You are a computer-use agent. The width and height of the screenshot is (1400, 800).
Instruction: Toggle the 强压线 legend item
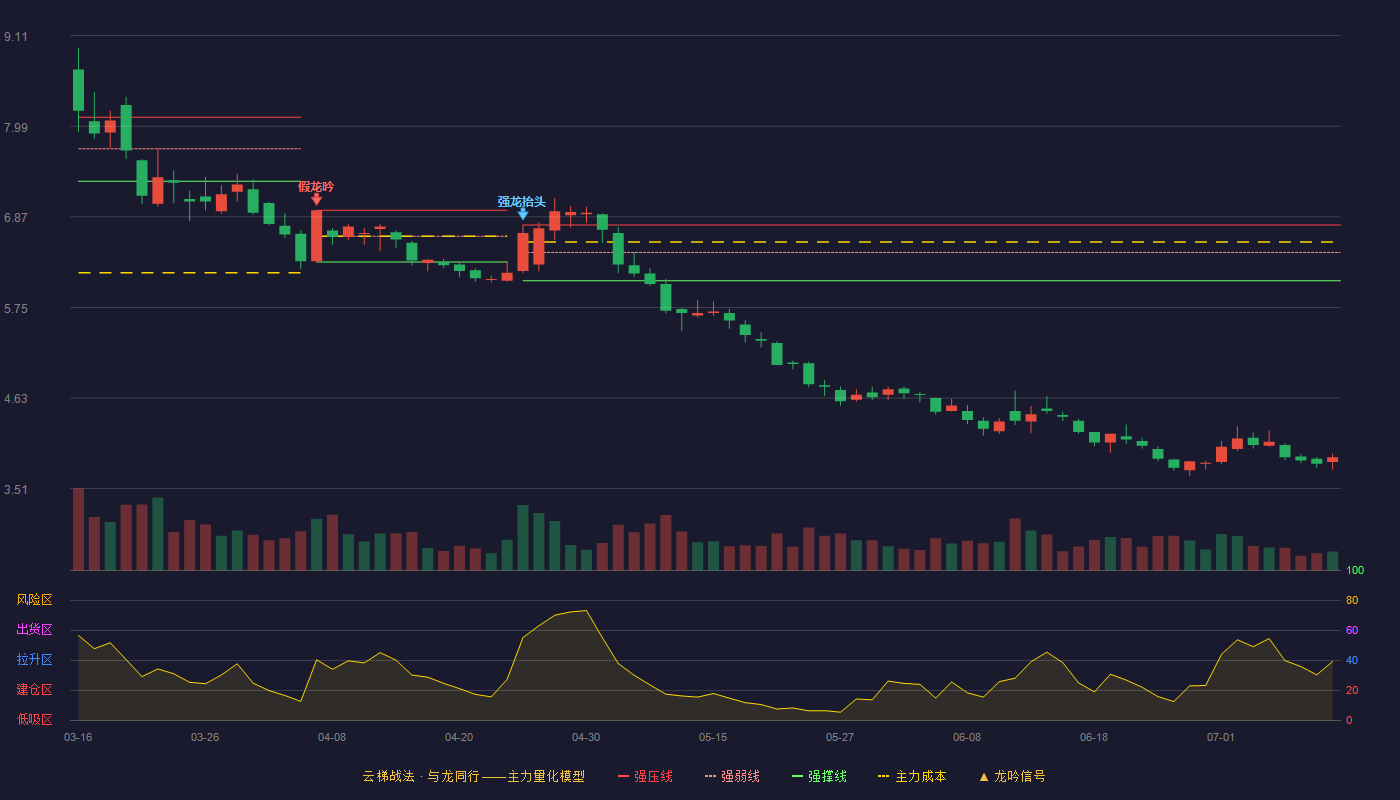coord(645,776)
